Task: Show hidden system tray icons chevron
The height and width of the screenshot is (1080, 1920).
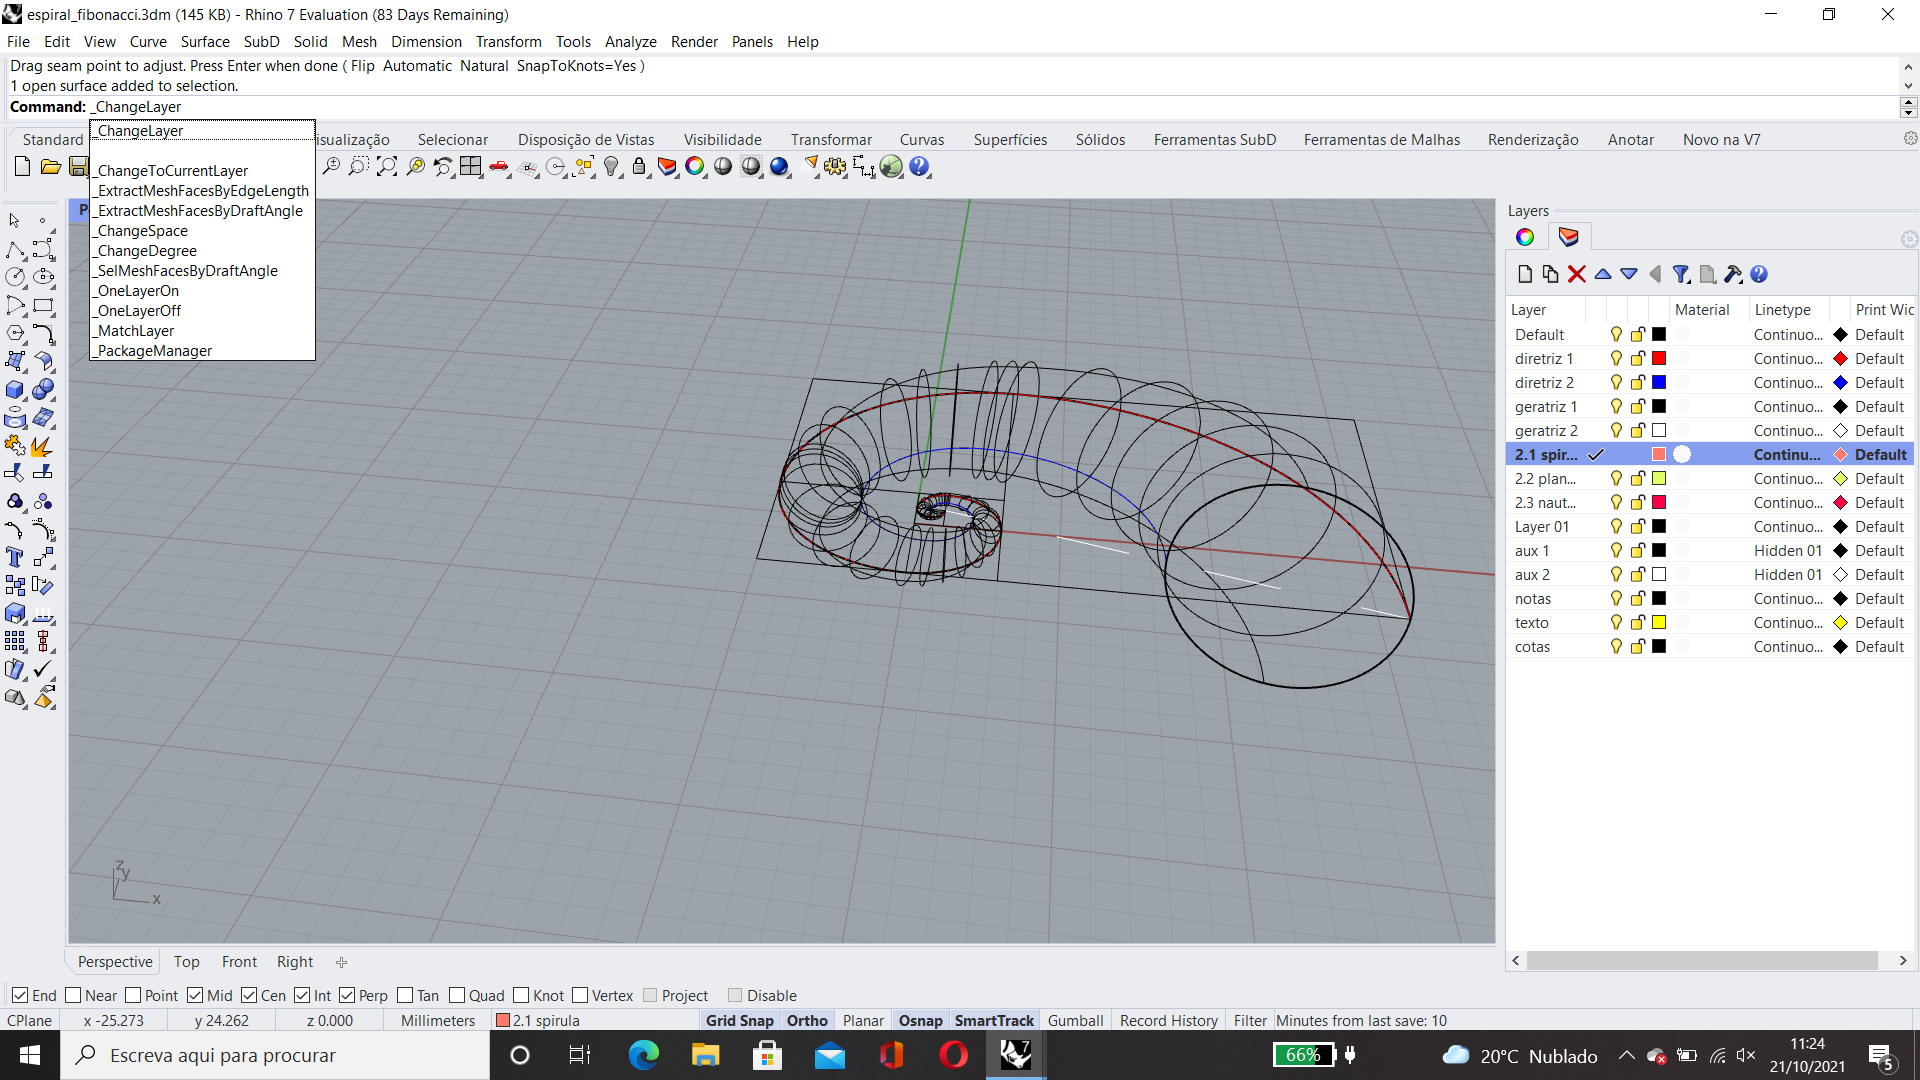Action: (1626, 1055)
